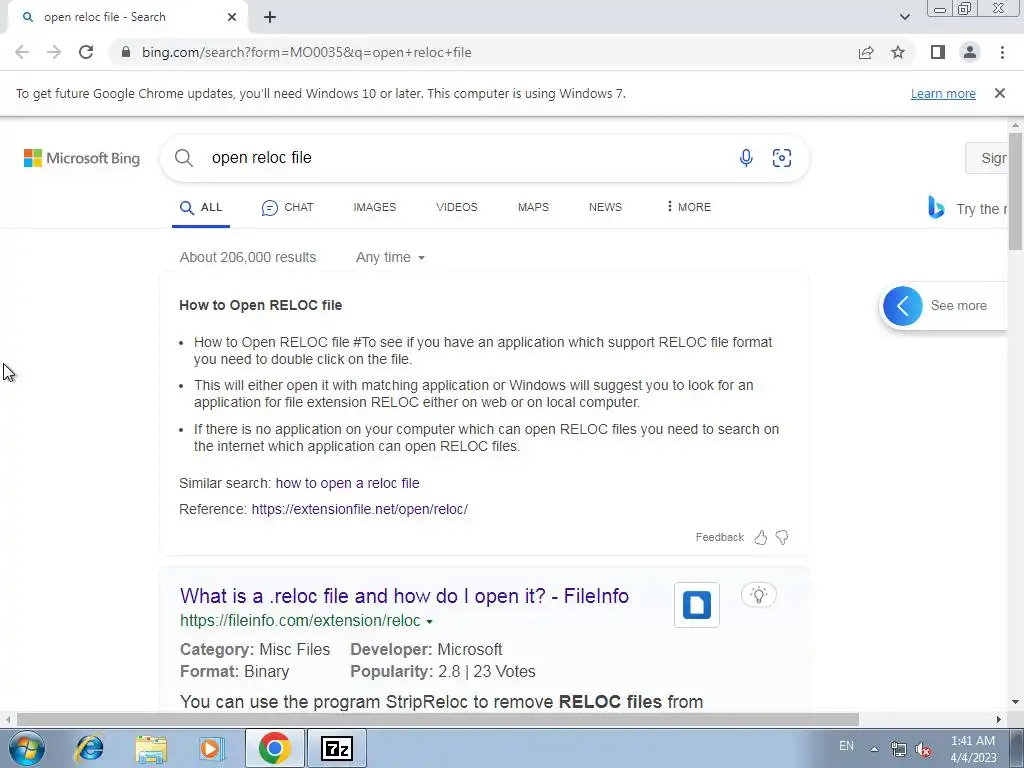Start voice search with the microphone
Image resolution: width=1024 pixels, height=768 pixels.
click(746, 158)
